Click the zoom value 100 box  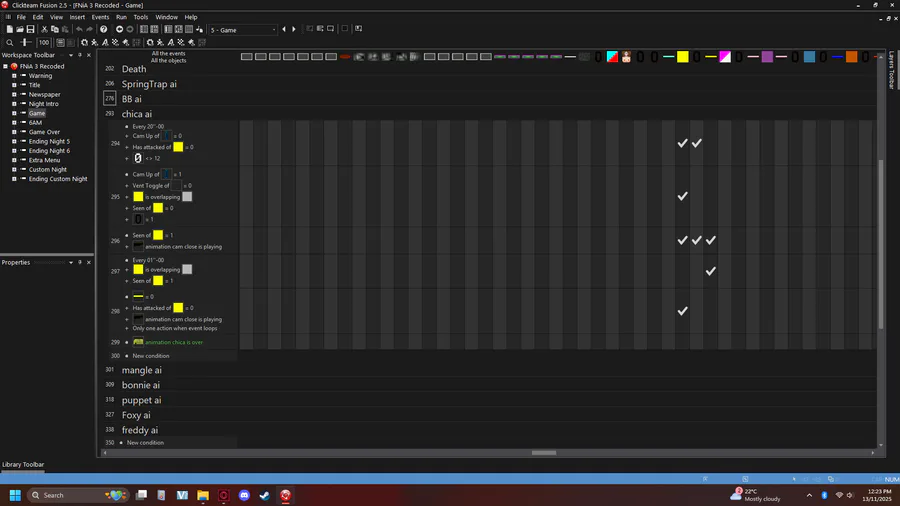(x=44, y=42)
